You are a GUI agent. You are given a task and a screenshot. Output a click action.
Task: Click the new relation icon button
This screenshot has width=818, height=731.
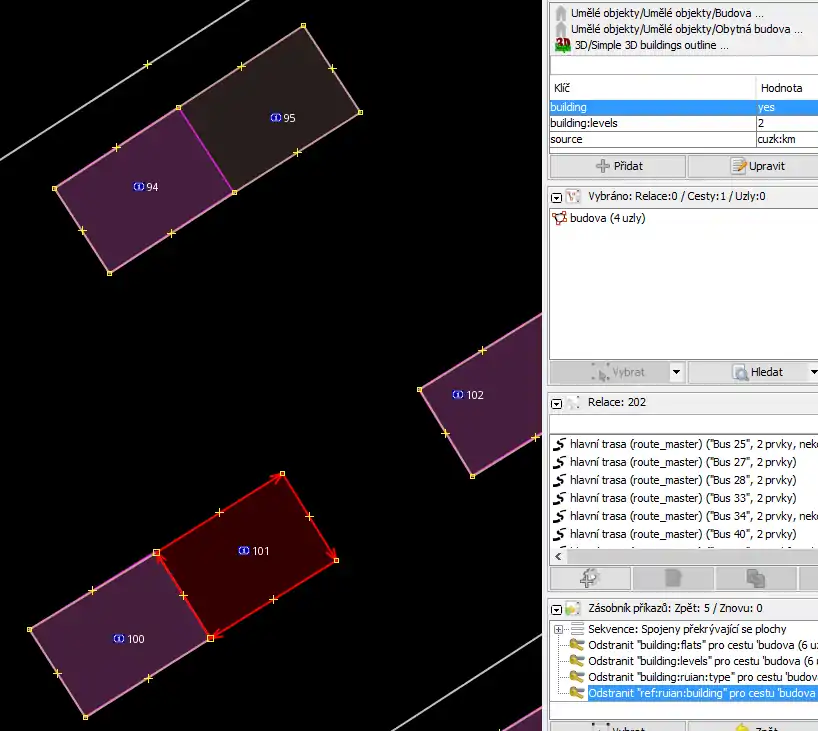point(590,578)
